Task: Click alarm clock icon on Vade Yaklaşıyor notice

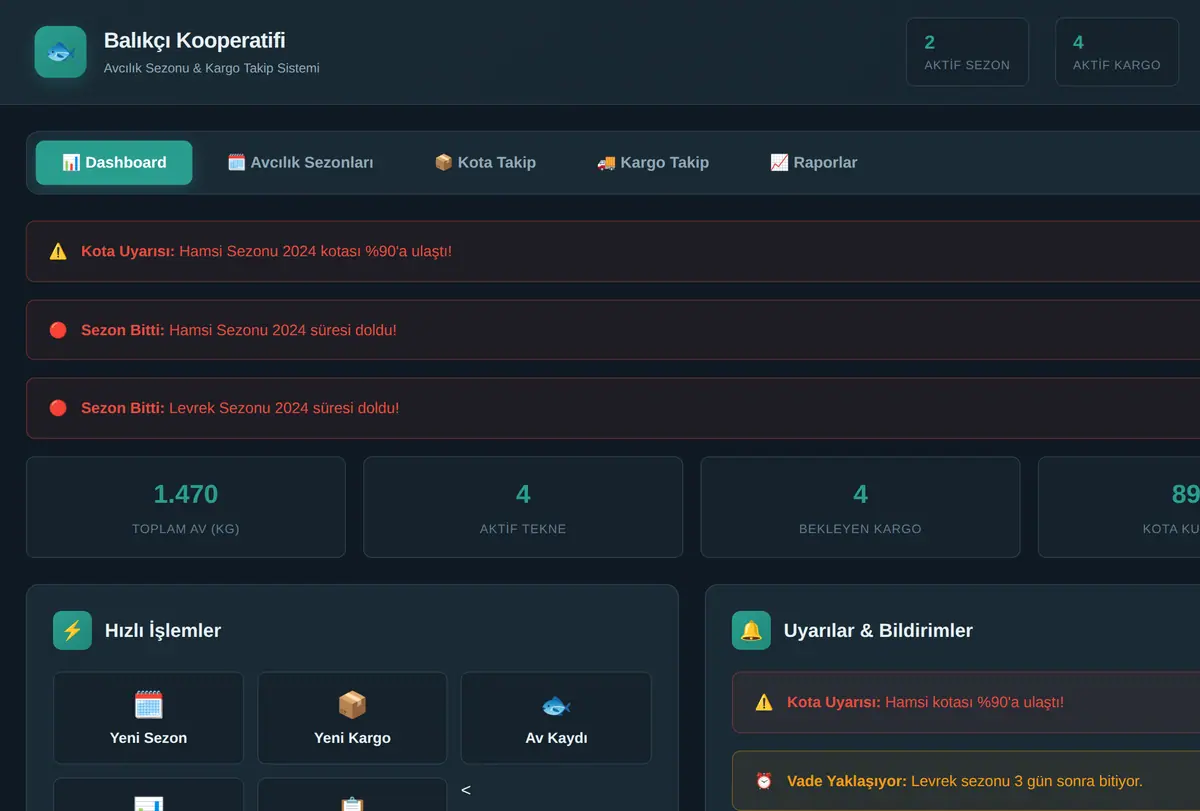Action: pyautogui.click(x=764, y=781)
